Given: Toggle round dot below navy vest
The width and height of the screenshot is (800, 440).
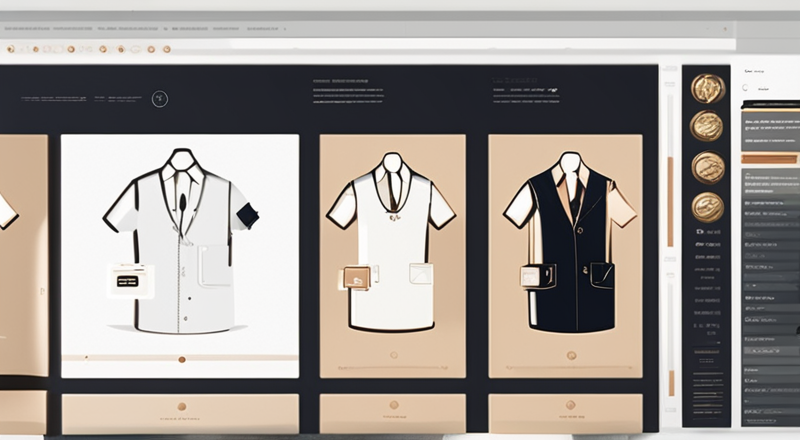Looking at the screenshot, I should [570, 355].
